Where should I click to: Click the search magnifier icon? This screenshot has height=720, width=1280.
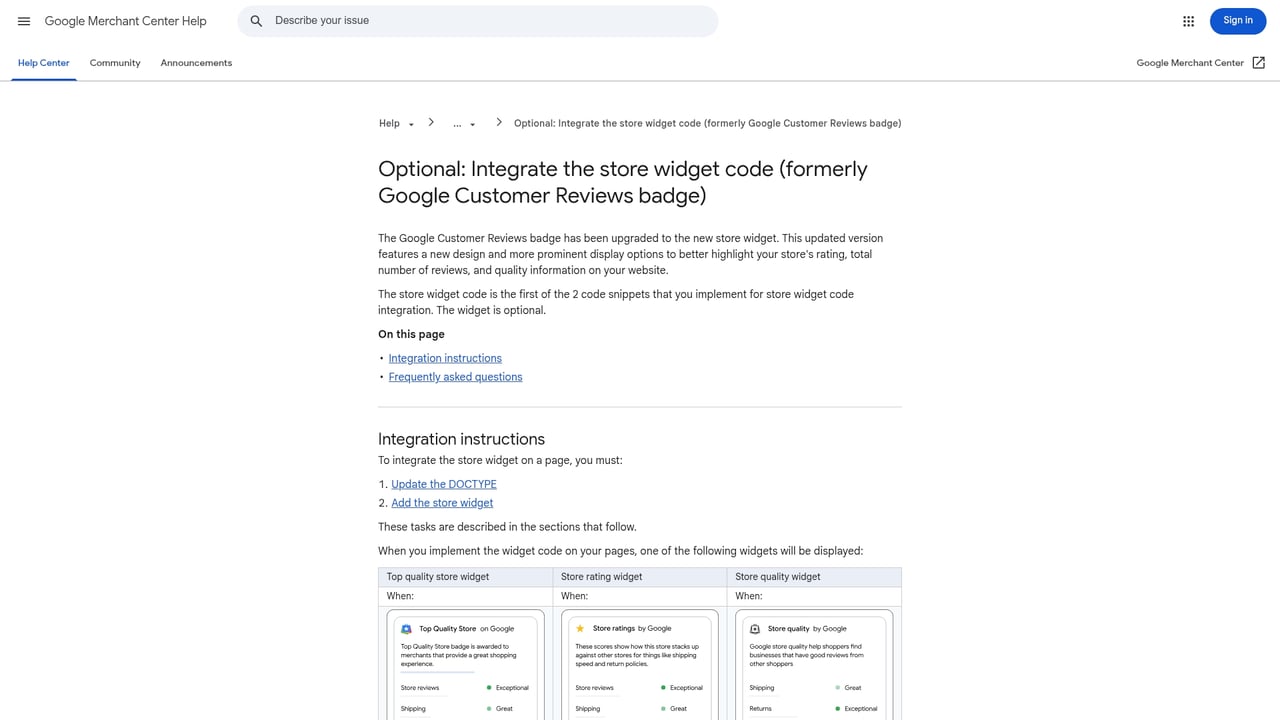256,20
